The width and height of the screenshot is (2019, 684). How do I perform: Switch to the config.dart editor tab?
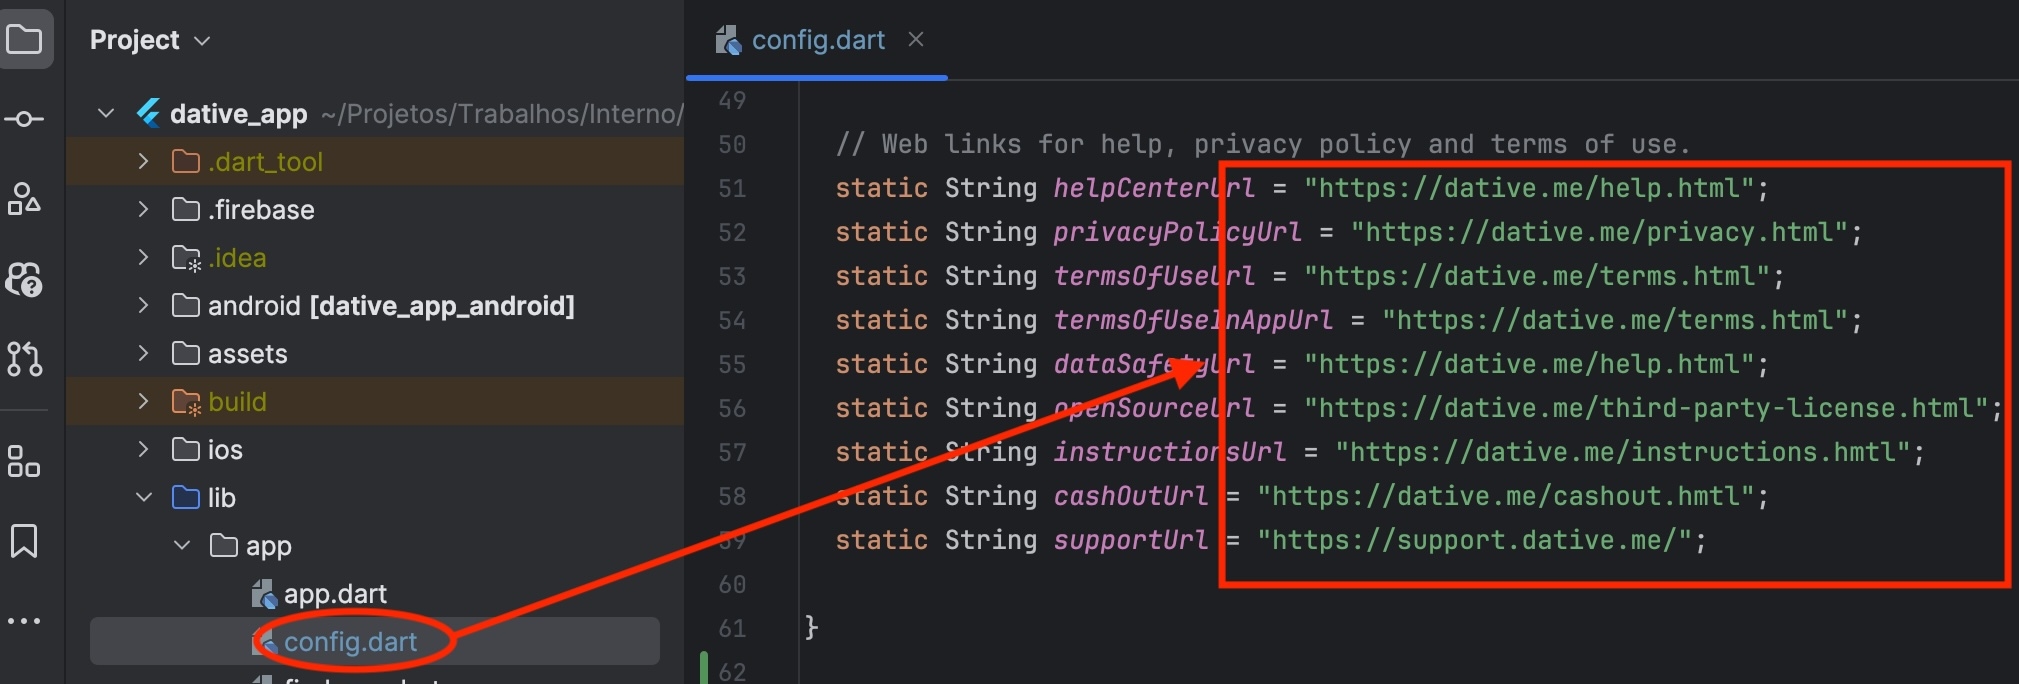(x=817, y=40)
